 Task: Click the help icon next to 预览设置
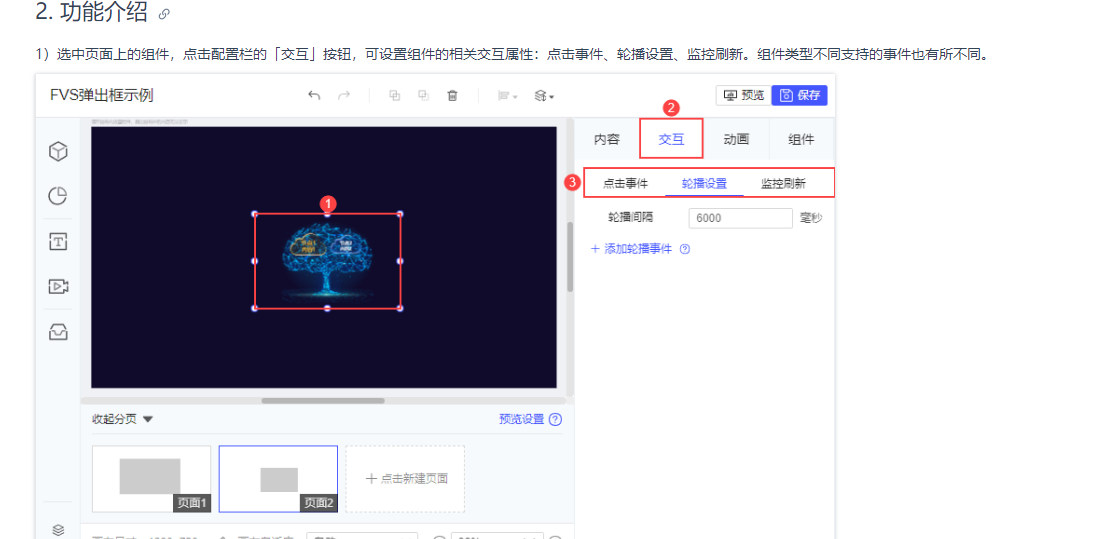point(556,419)
